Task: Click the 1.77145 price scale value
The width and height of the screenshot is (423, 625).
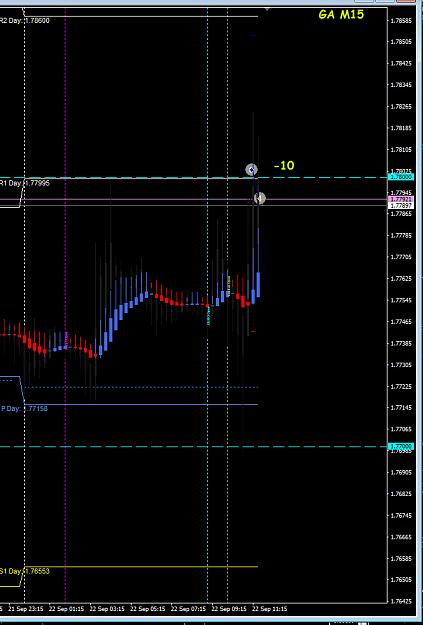Action: coord(401,408)
